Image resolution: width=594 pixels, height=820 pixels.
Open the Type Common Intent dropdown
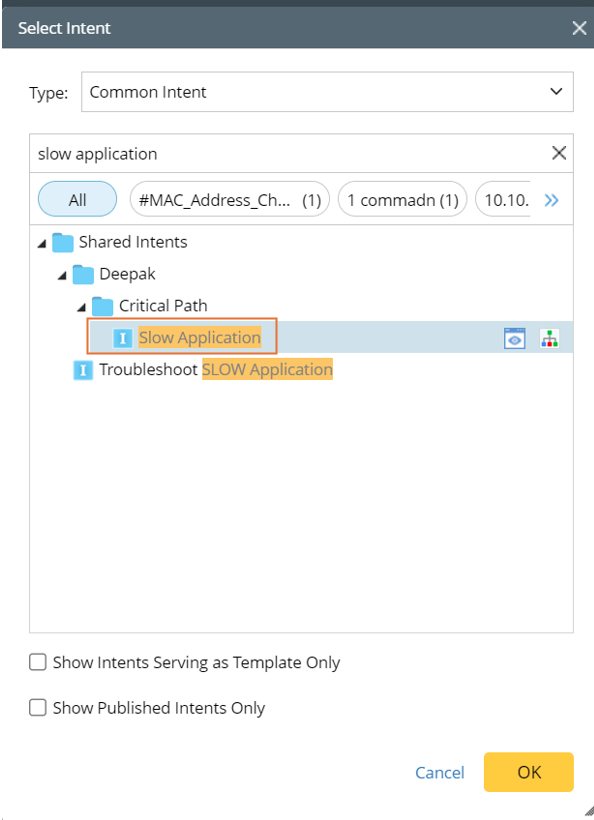pyautogui.click(x=327, y=92)
